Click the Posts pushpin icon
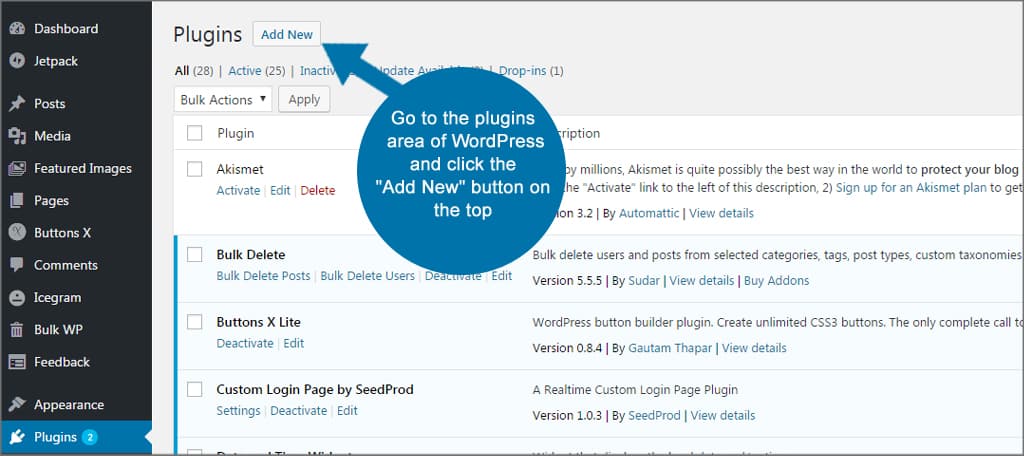Image resolution: width=1024 pixels, height=456 pixels. (16, 104)
